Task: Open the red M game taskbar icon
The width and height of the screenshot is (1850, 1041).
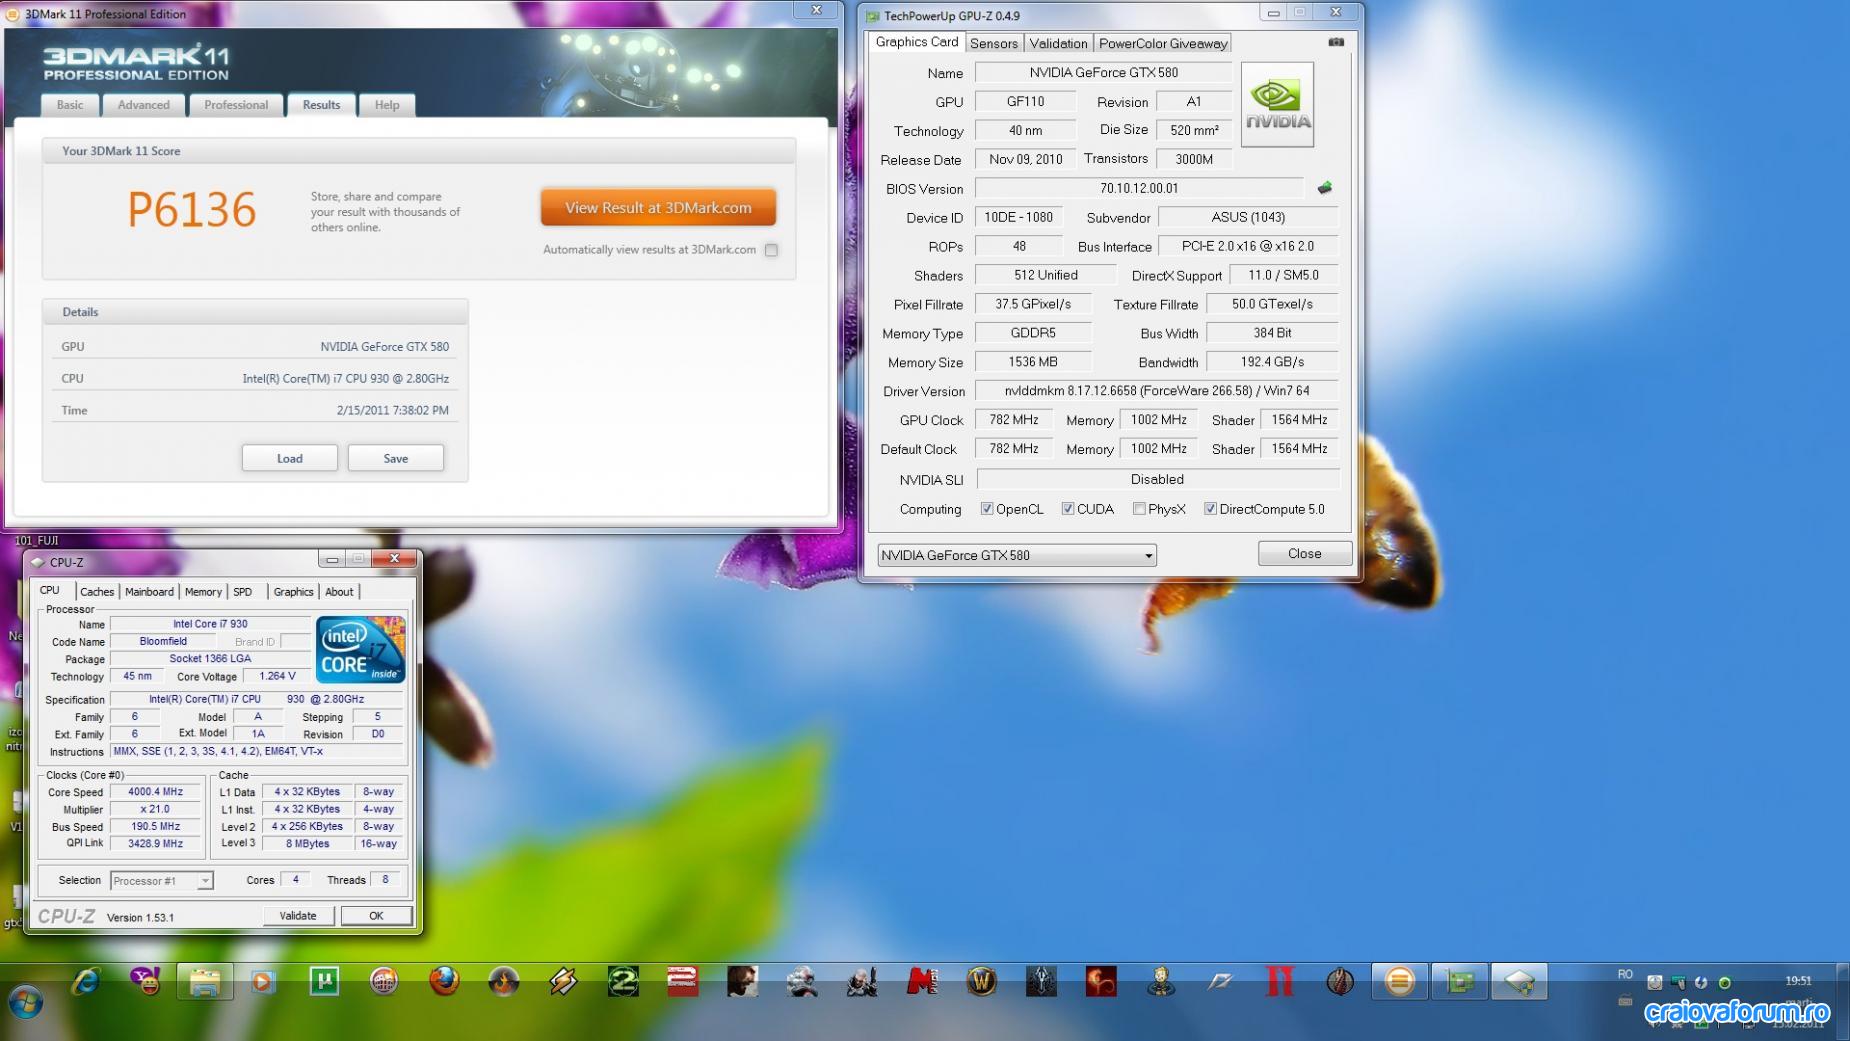Action: (922, 982)
